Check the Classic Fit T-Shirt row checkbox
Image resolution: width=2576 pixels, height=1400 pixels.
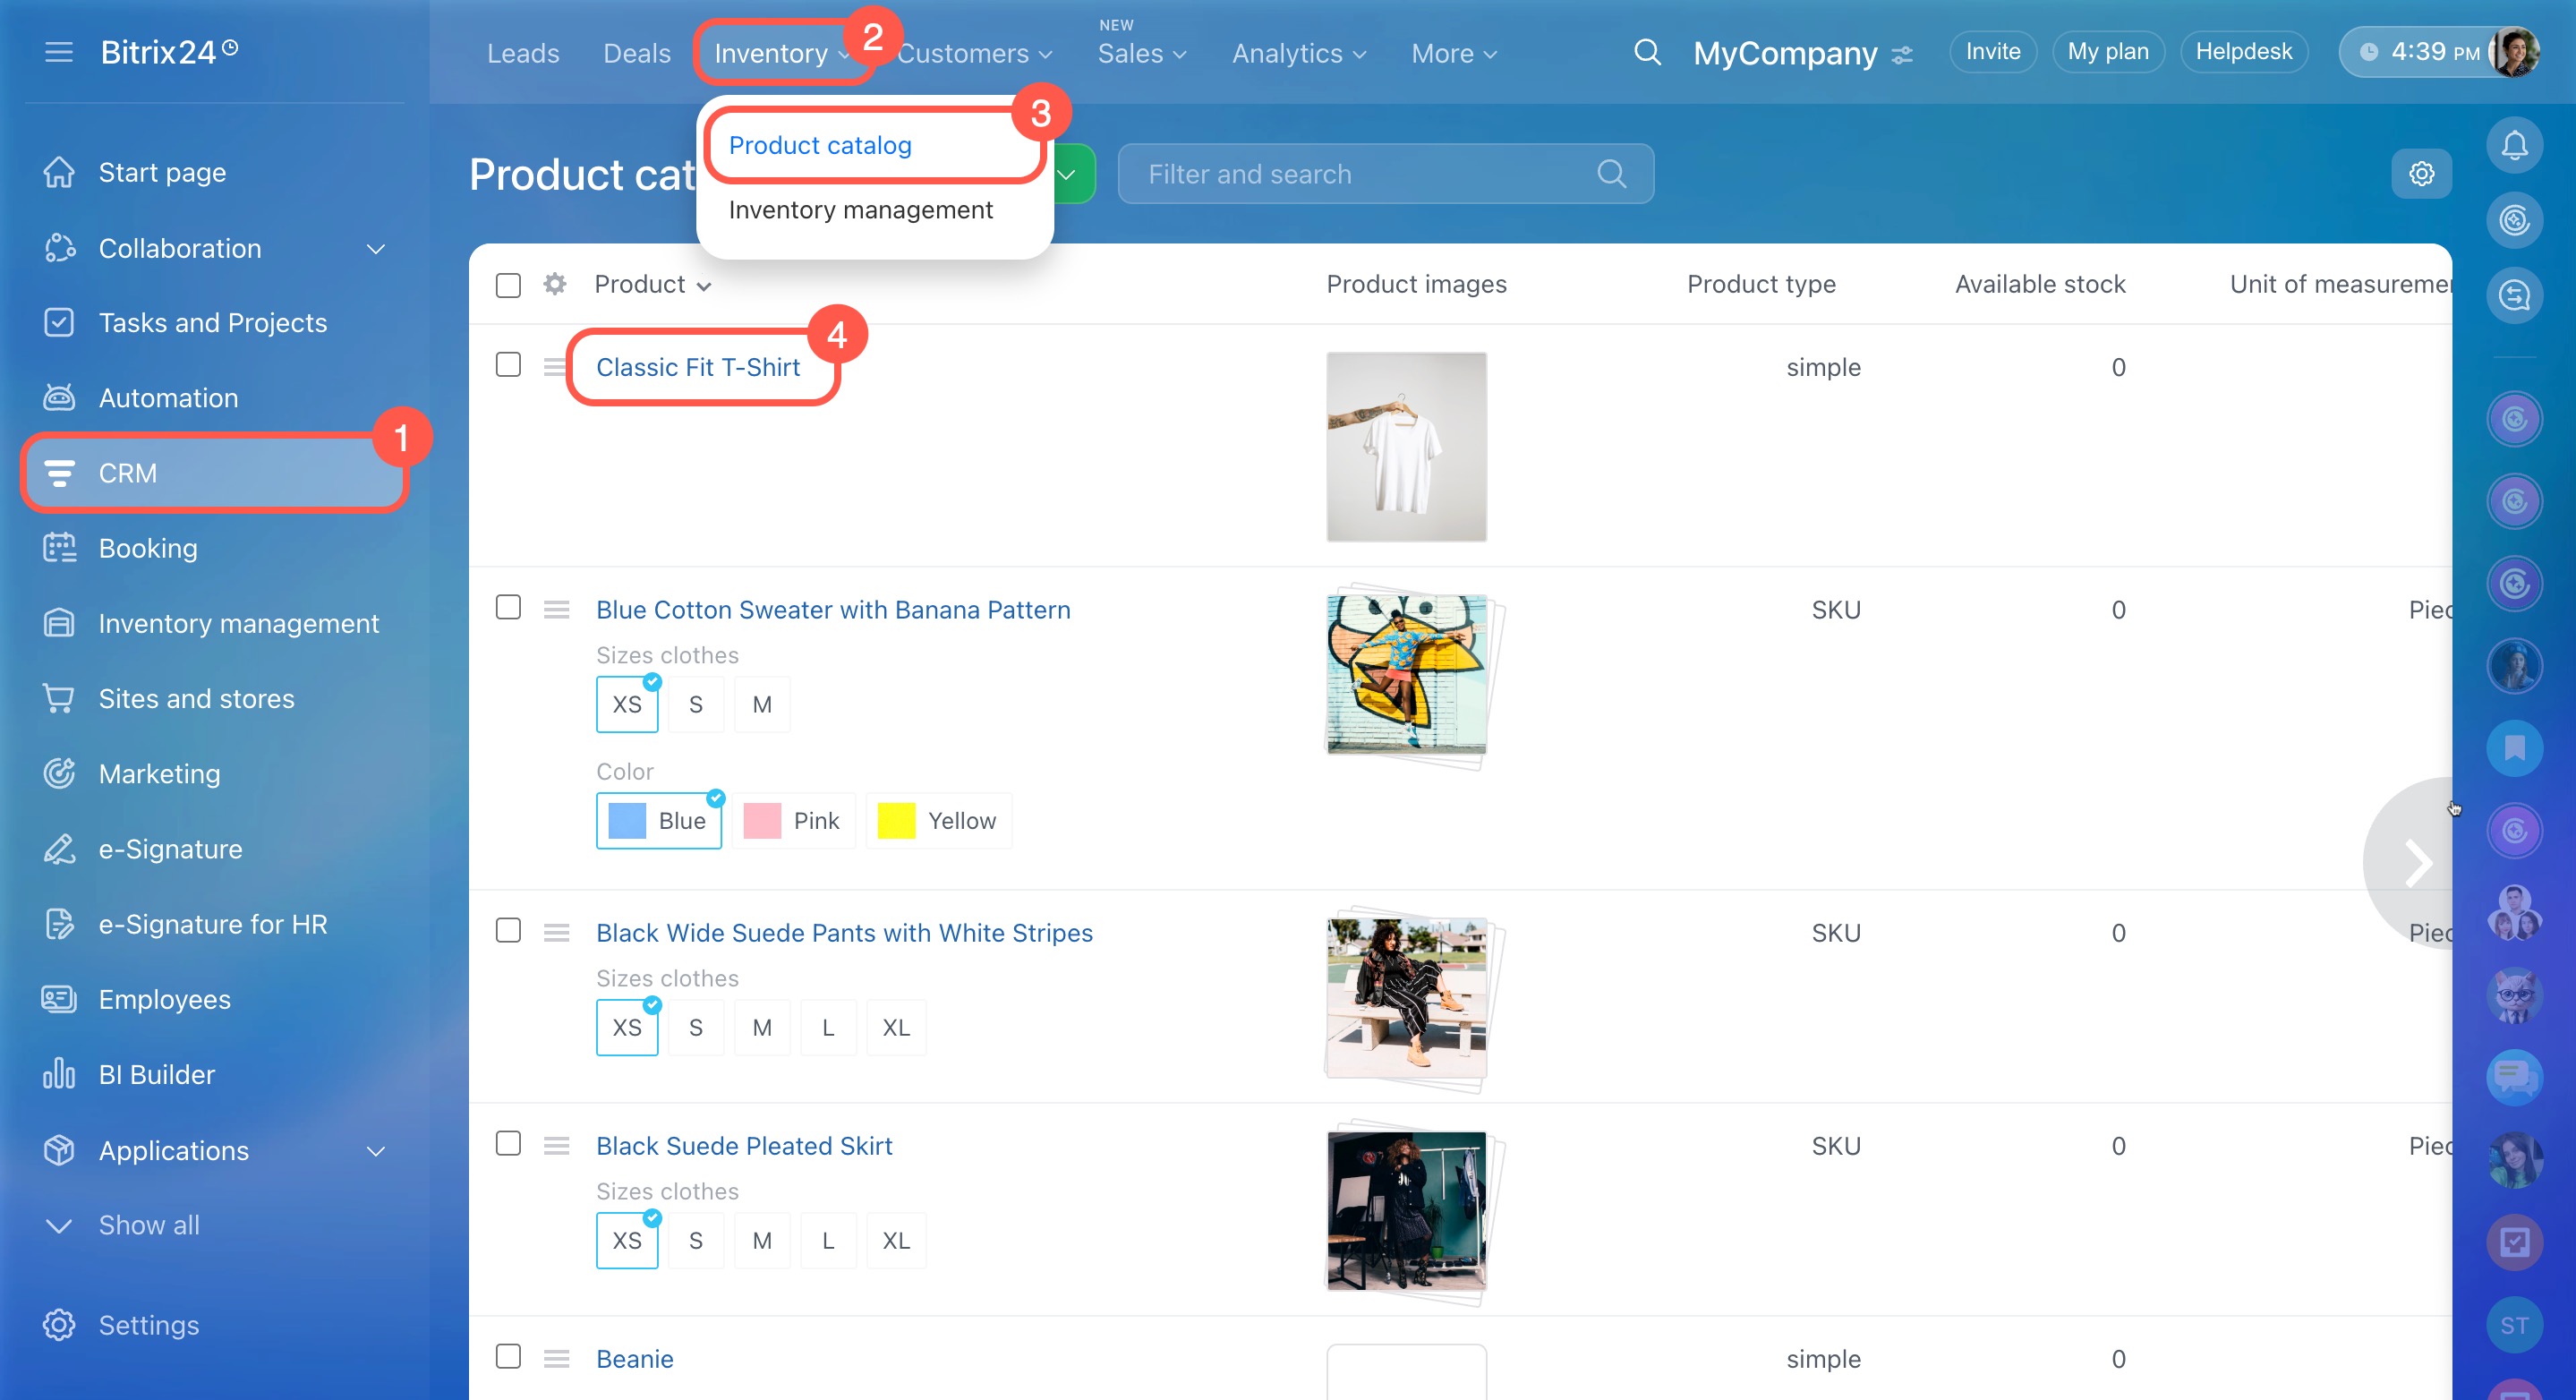(x=508, y=365)
